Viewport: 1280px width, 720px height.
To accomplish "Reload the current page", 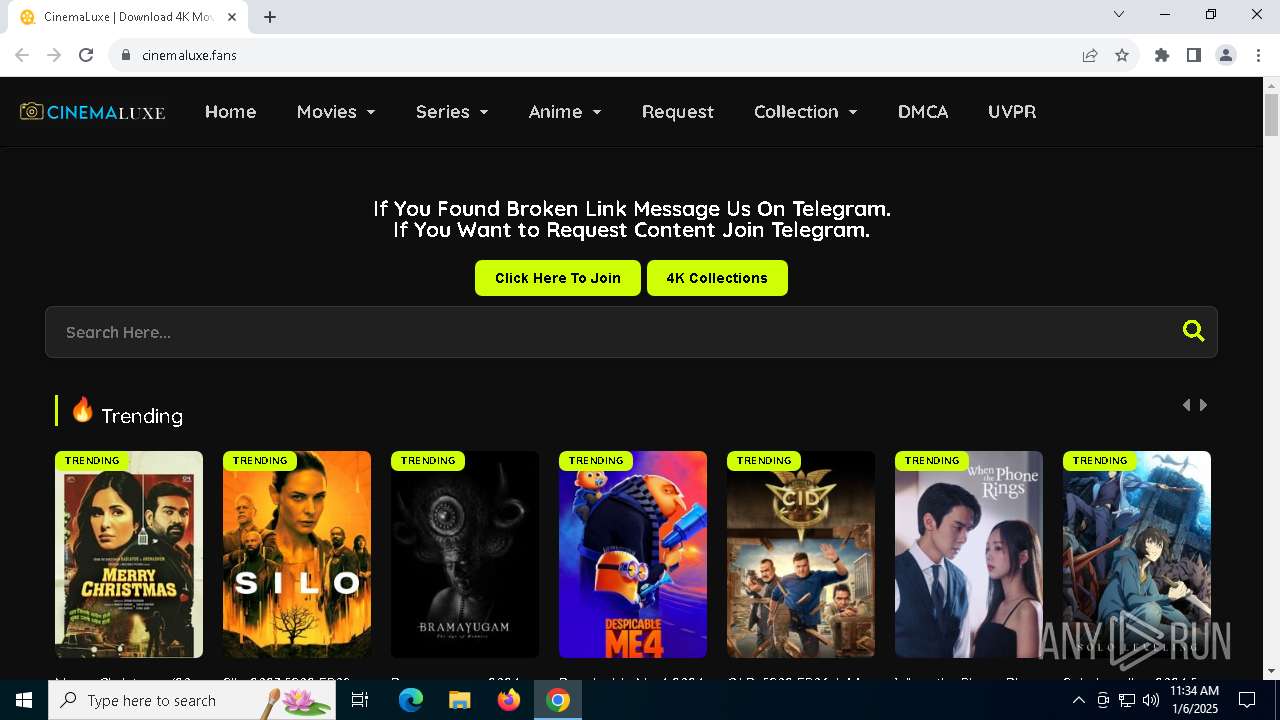I will 86,55.
